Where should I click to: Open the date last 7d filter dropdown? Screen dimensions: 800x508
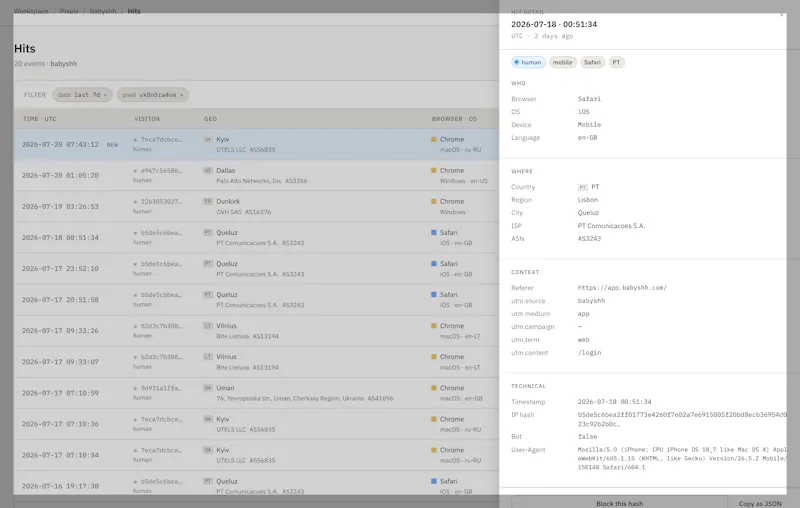(x=82, y=95)
